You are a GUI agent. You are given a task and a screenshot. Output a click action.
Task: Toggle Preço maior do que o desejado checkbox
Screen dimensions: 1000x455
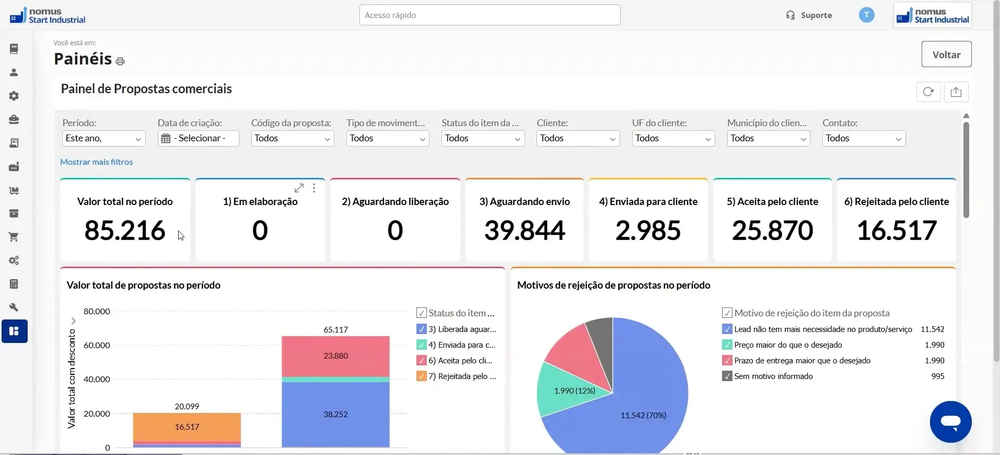click(x=727, y=345)
